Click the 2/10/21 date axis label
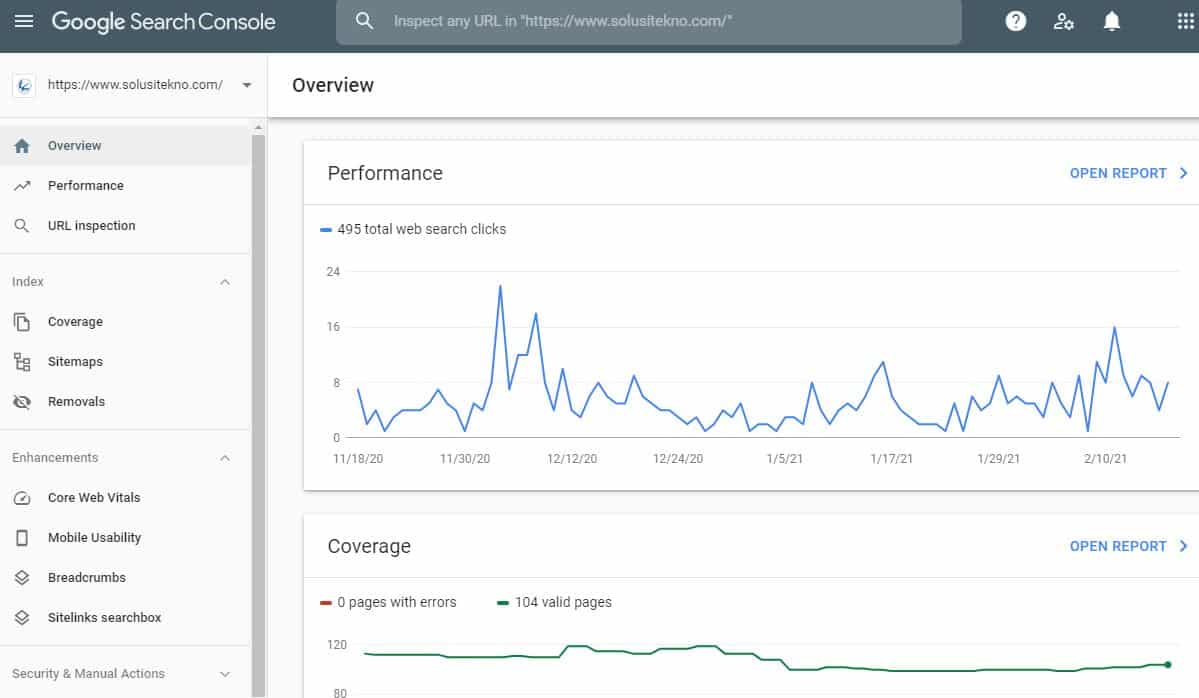Viewport: 1199px width, 698px height. click(x=1106, y=459)
